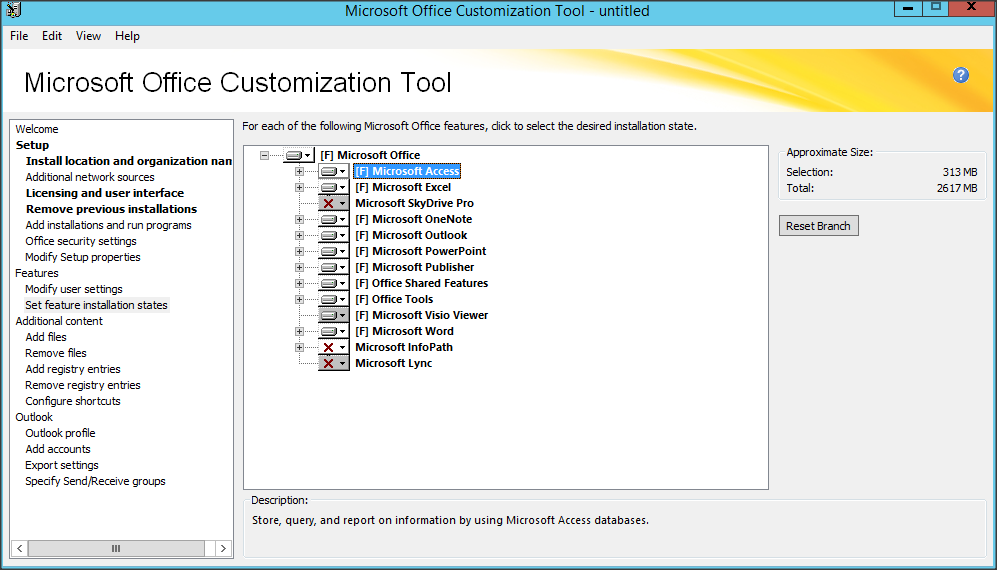This screenshot has width=997, height=570.
Task: Click the install state icon for Microsoft Excel
Action: pos(333,187)
